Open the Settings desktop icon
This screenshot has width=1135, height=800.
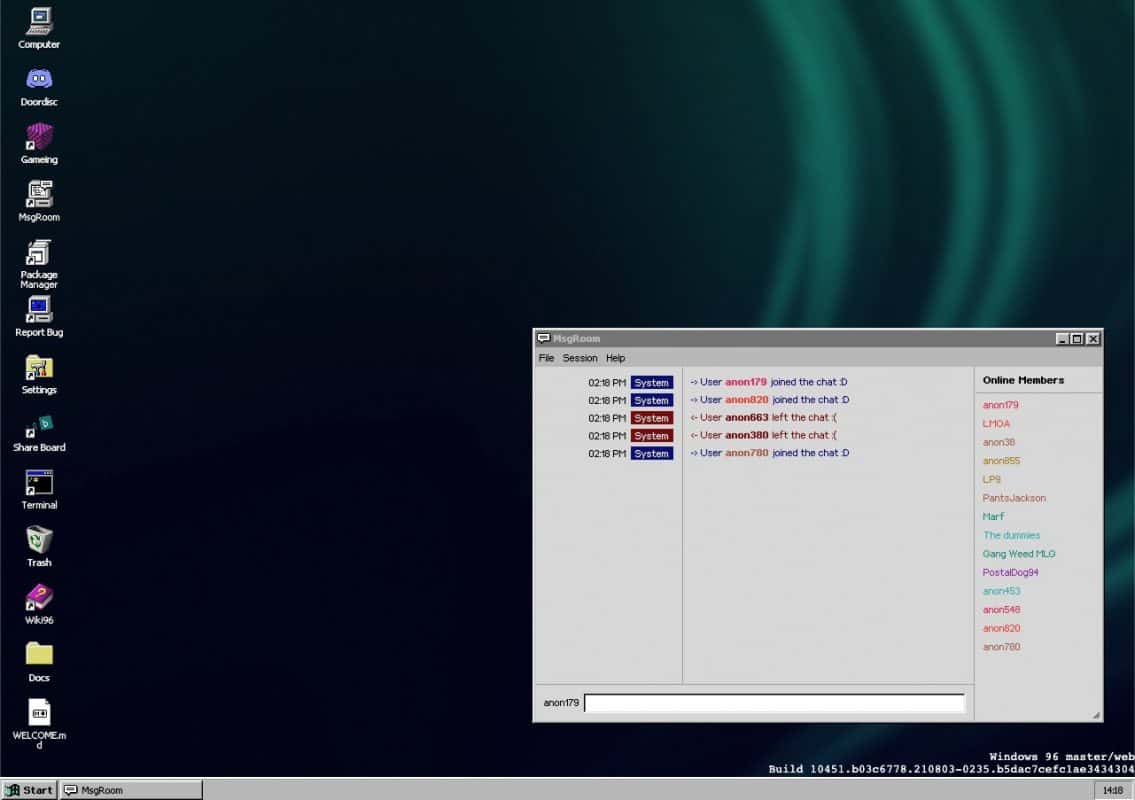pos(38,368)
